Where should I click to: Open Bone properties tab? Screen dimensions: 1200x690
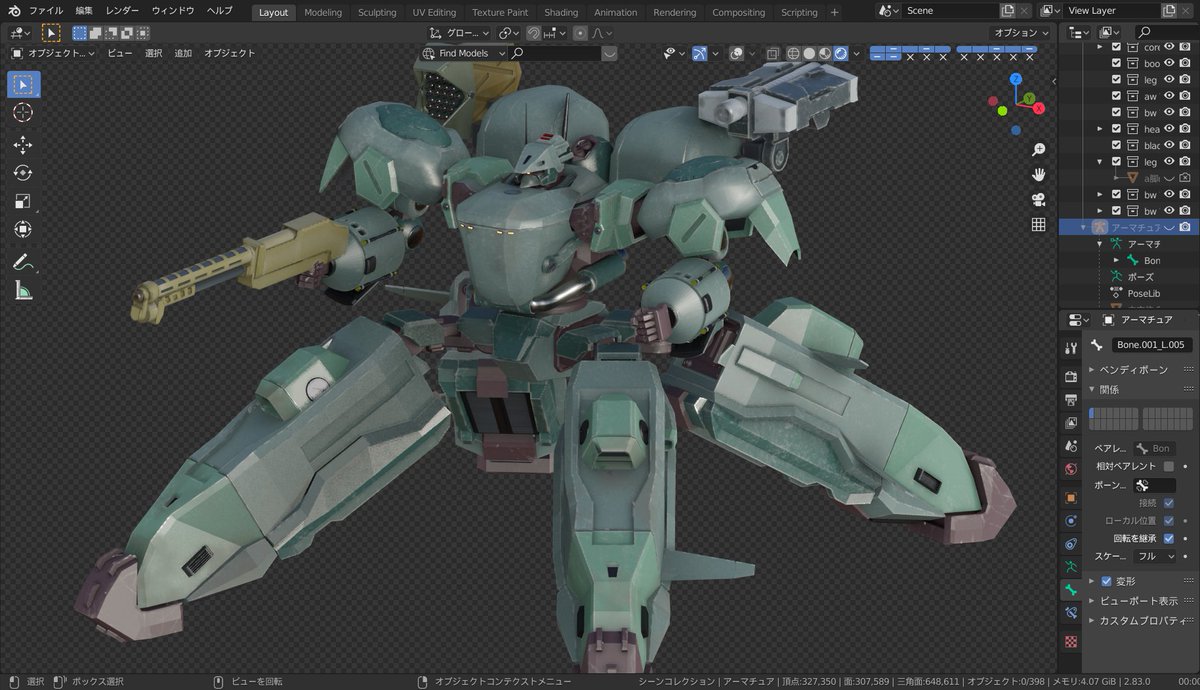point(1071,590)
